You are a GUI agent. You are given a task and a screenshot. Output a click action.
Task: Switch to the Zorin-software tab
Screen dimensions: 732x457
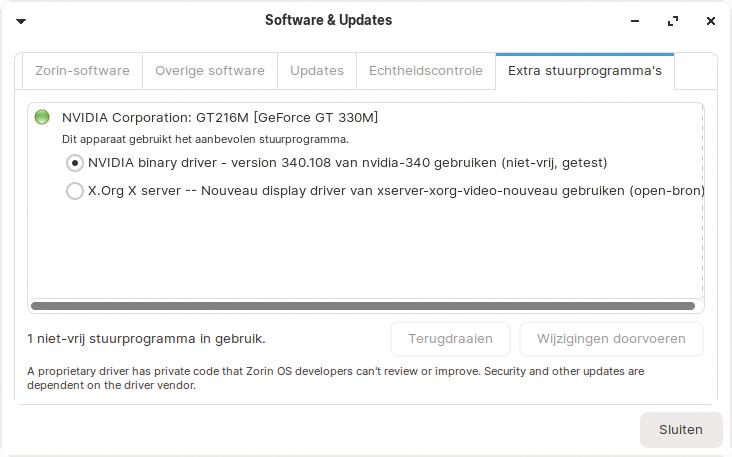coord(82,71)
